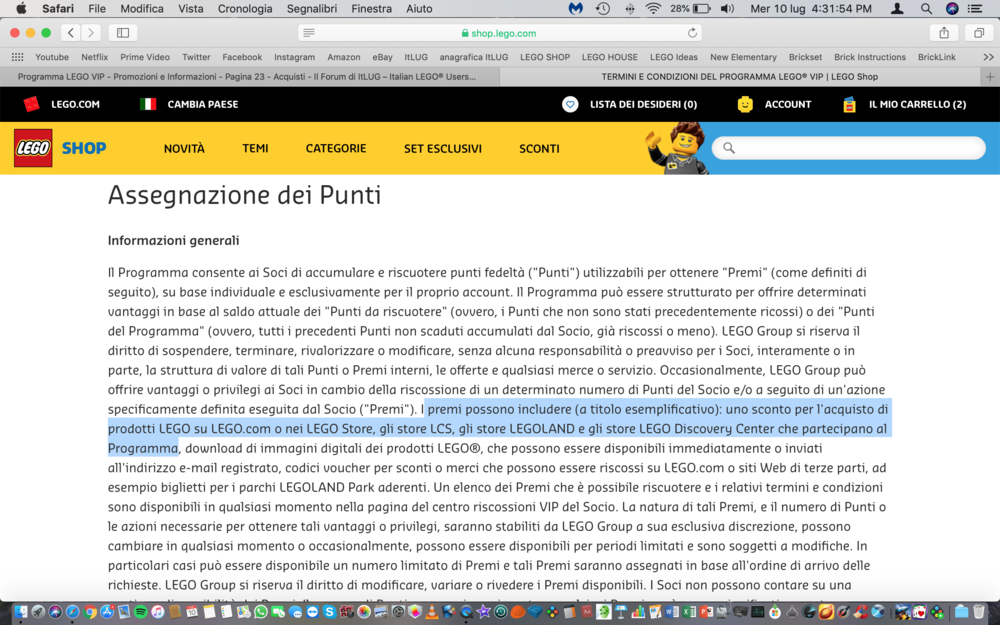
Task: Open the Wi-Fi status menu
Action: pos(653,8)
